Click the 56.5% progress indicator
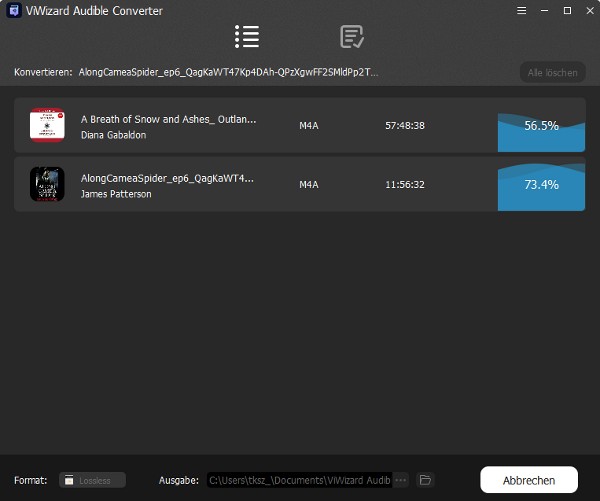Image resolution: width=600 pixels, height=501 pixels. [x=541, y=126]
